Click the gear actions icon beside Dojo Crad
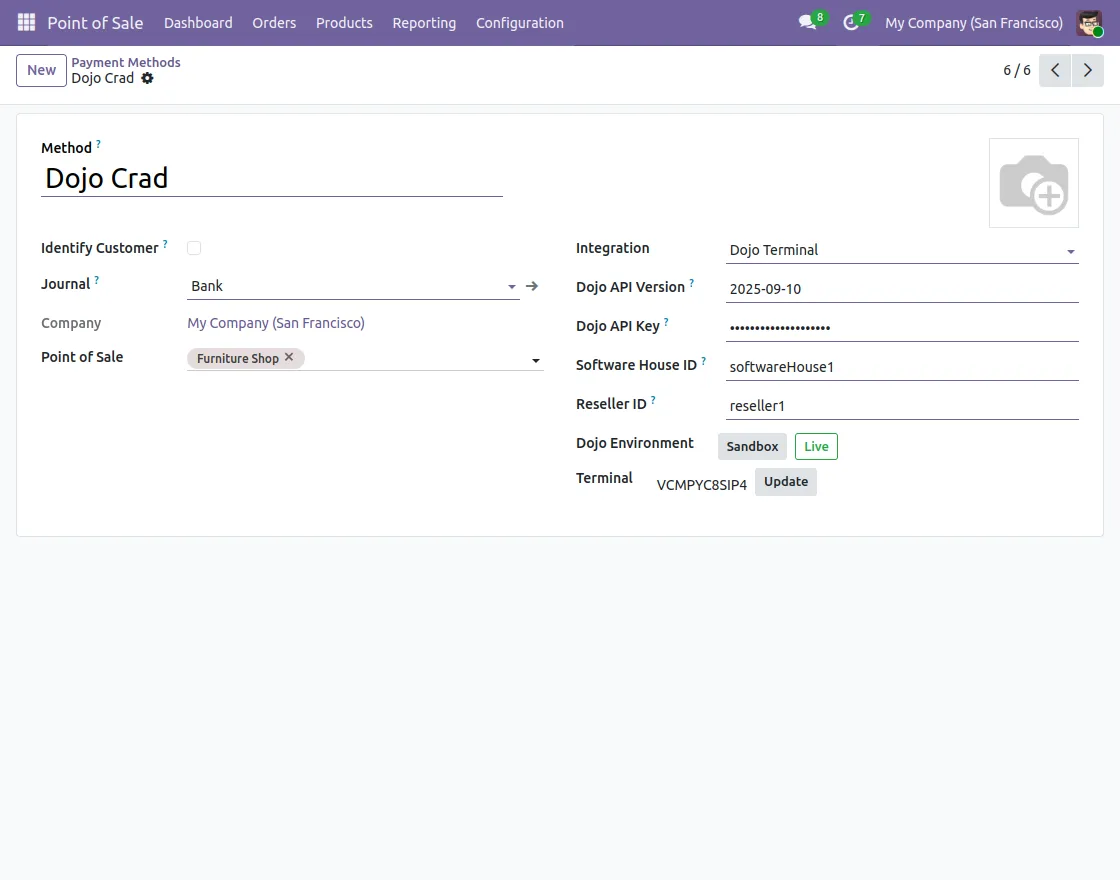This screenshot has height=880, width=1120. point(147,78)
